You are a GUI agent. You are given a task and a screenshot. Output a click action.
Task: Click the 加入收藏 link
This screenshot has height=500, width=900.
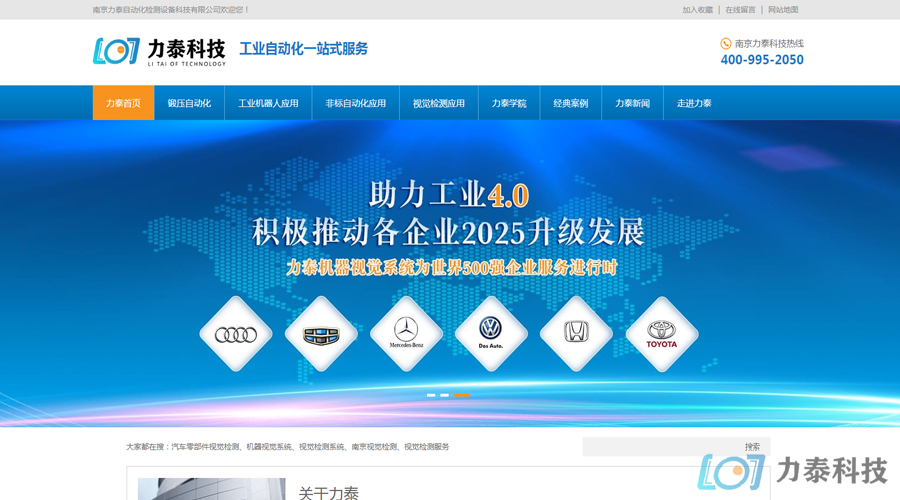[x=697, y=10]
